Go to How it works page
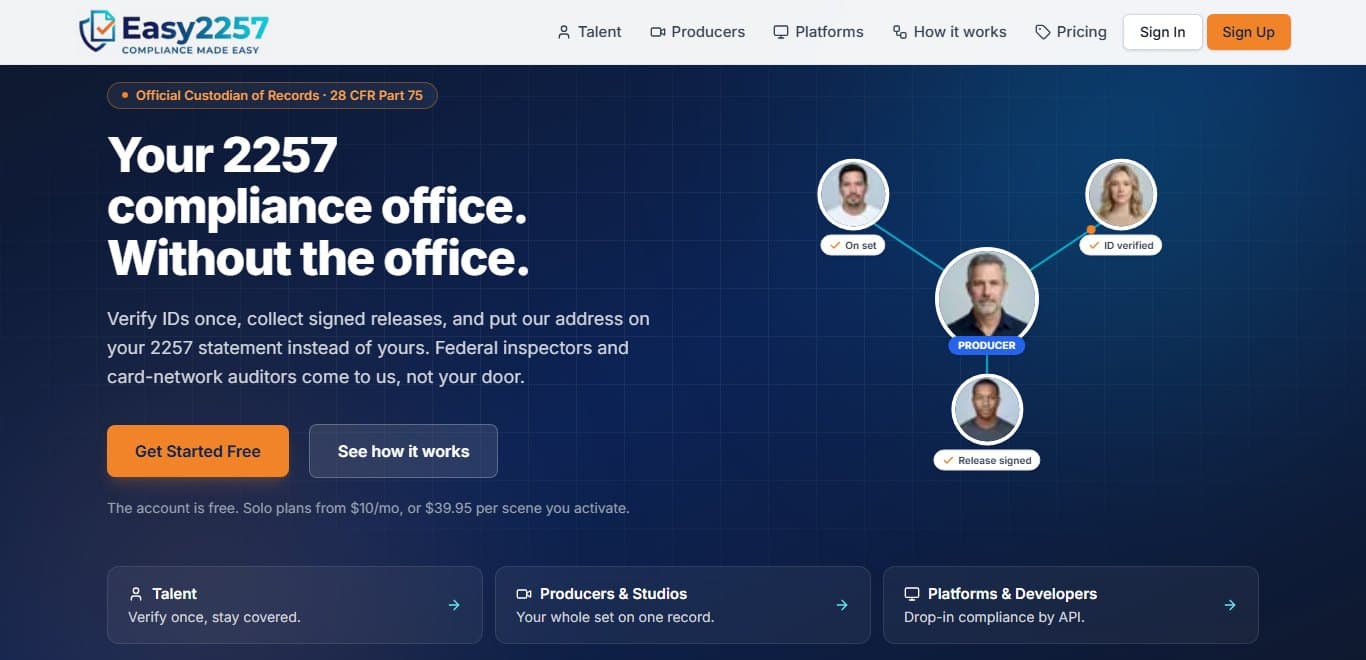1366x660 pixels. click(x=949, y=32)
